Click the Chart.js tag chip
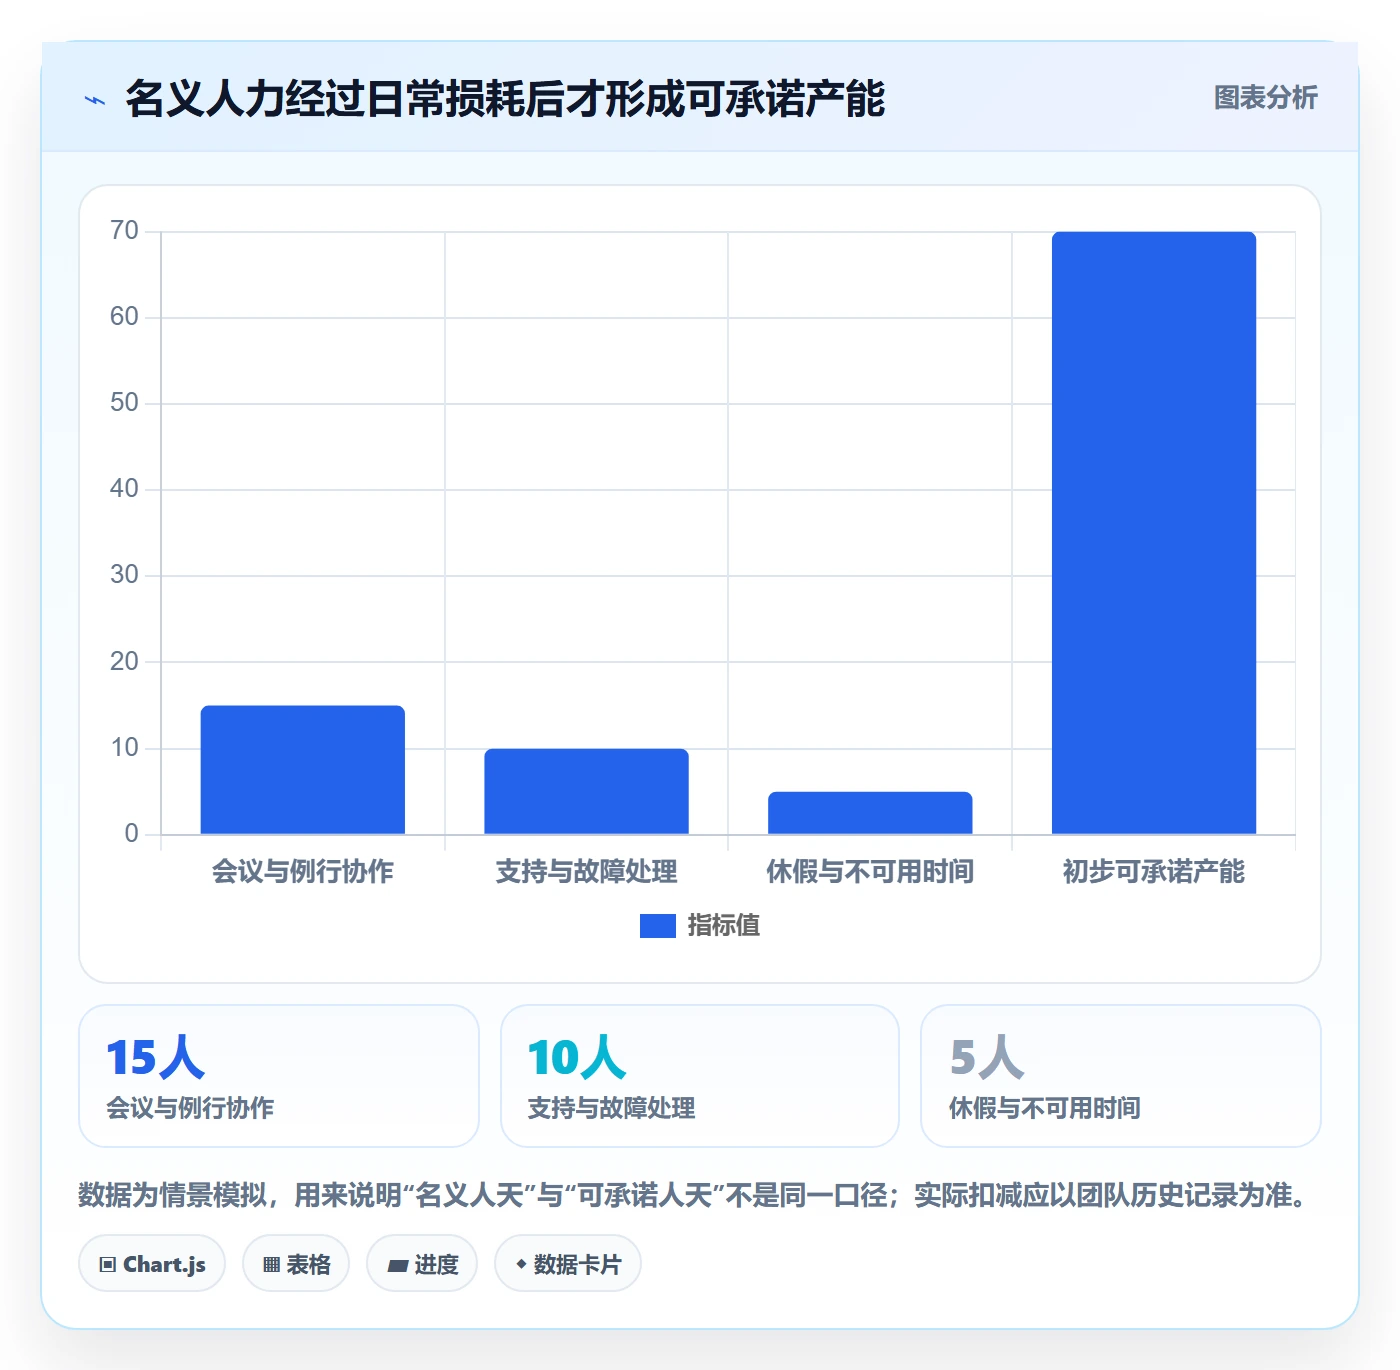The width and height of the screenshot is (1400, 1370). pos(152,1264)
